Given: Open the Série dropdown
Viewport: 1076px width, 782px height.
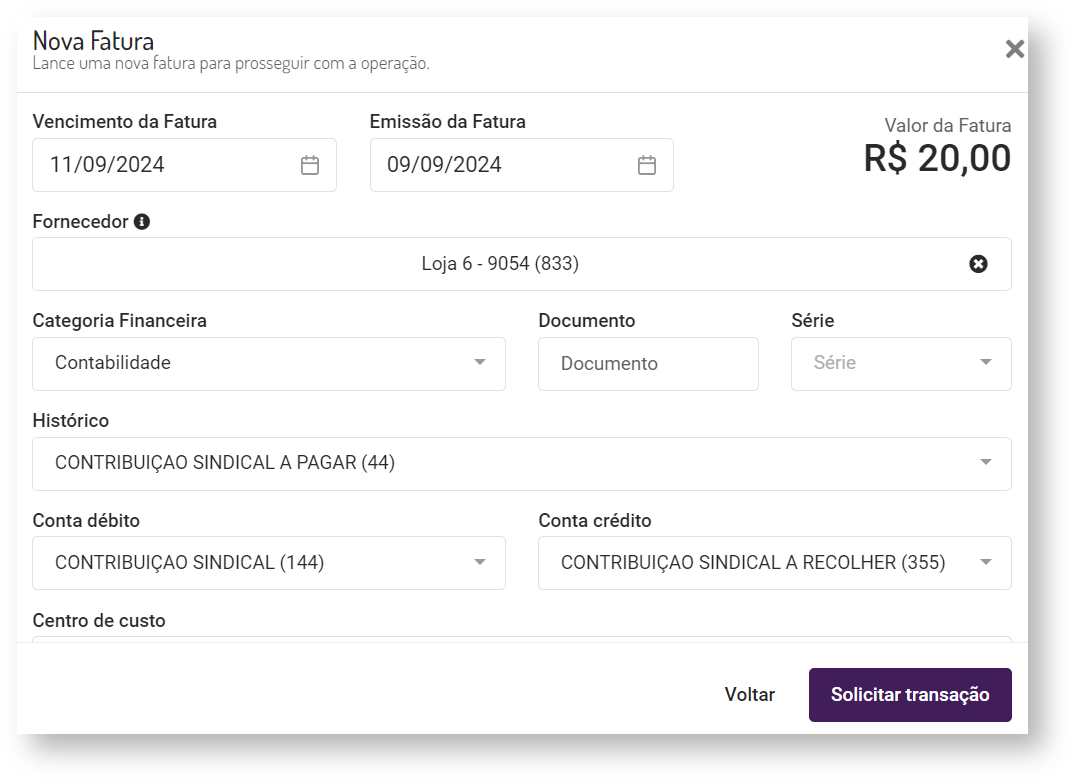Looking at the screenshot, I should [986, 363].
